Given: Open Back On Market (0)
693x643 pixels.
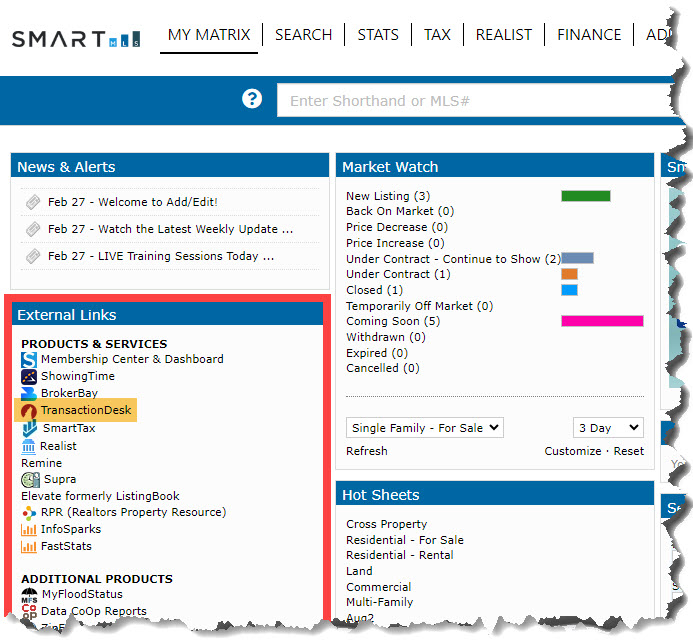Looking at the screenshot, I should [400, 212].
